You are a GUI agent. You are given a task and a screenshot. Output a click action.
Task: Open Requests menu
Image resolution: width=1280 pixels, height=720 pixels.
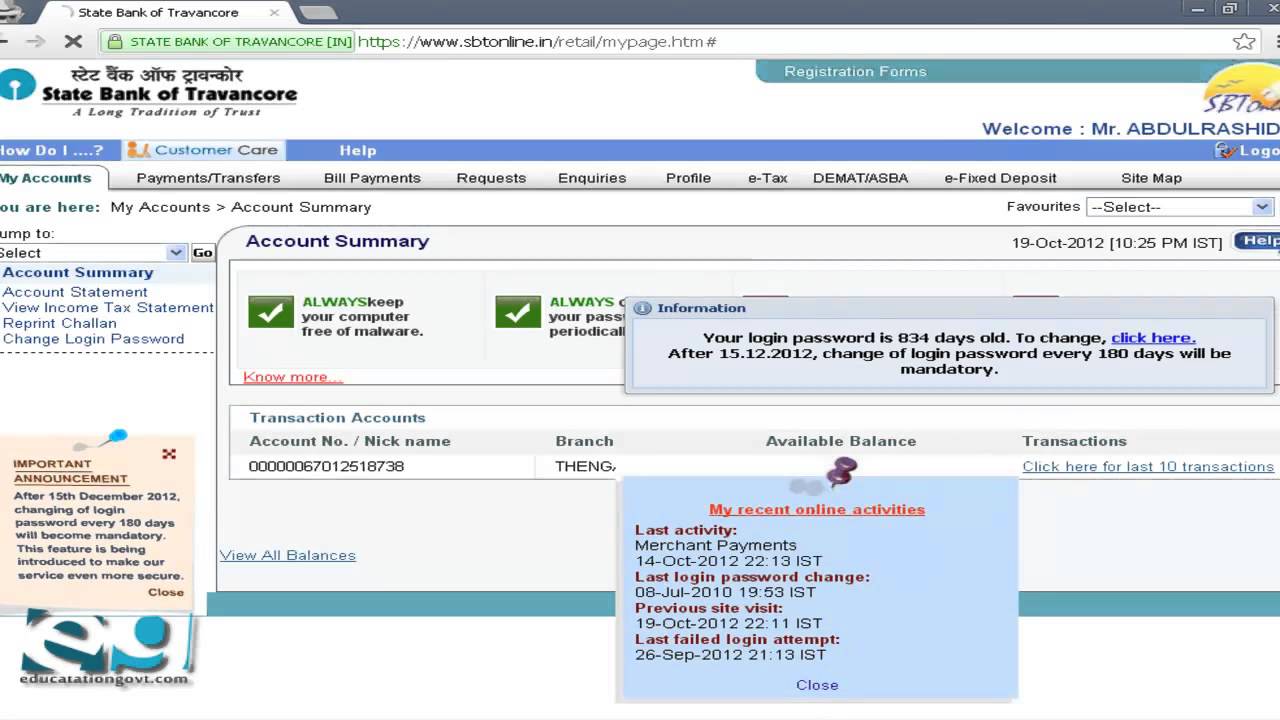(x=491, y=178)
